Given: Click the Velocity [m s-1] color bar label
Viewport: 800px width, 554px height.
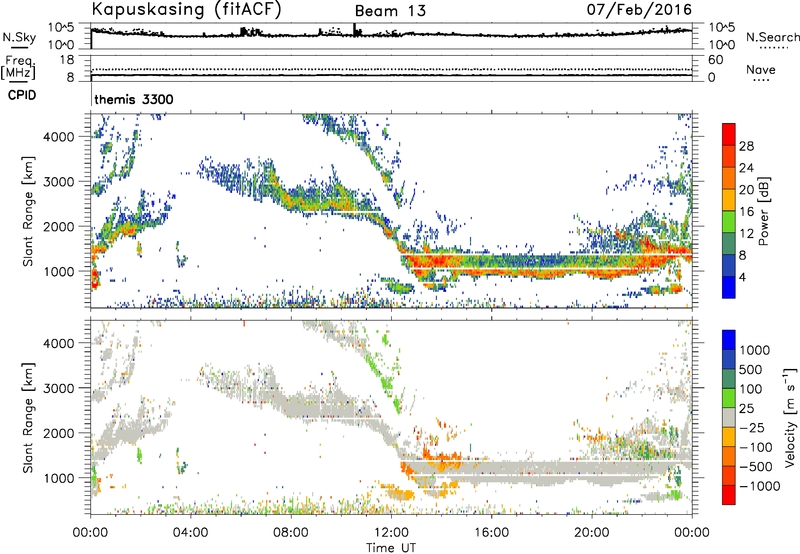Looking at the screenshot, I should point(790,417).
